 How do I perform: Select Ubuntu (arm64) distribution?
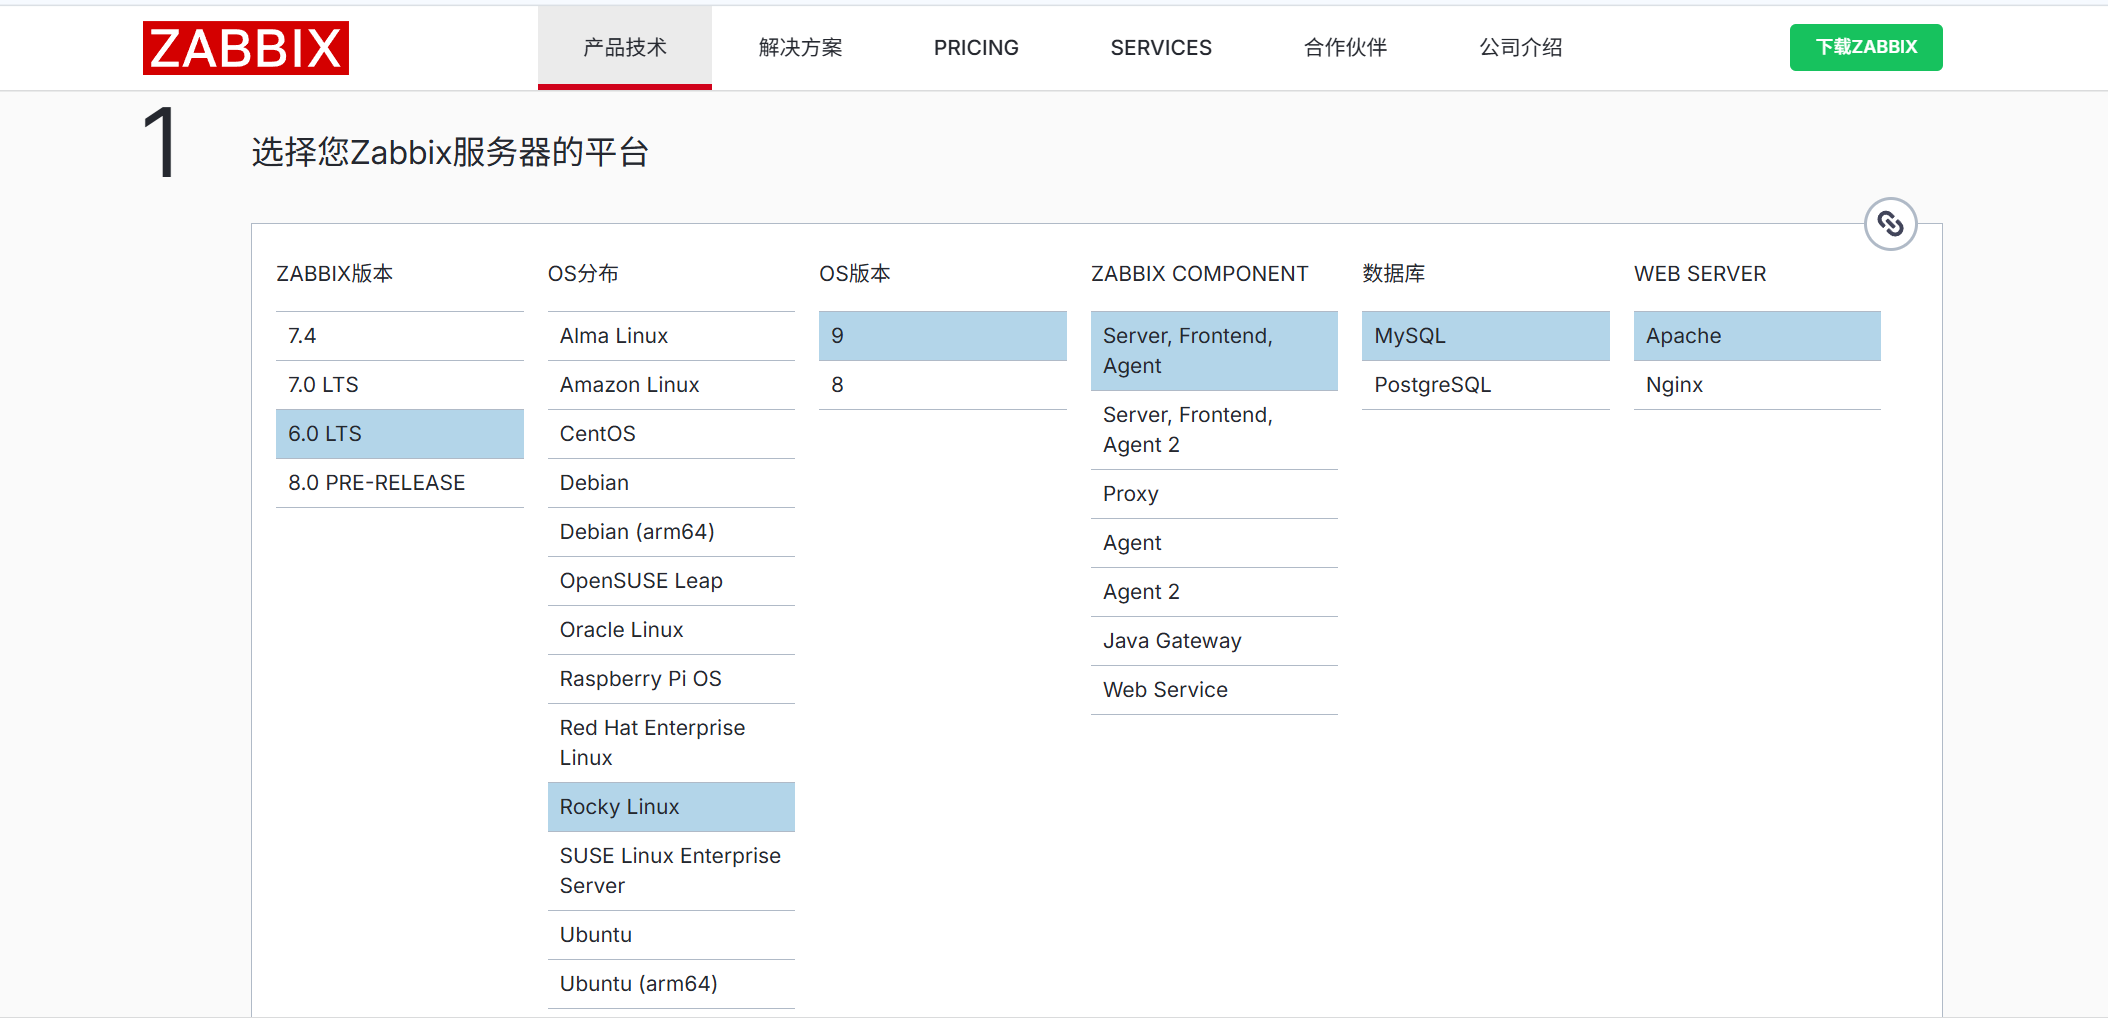click(x=671, y=984)
